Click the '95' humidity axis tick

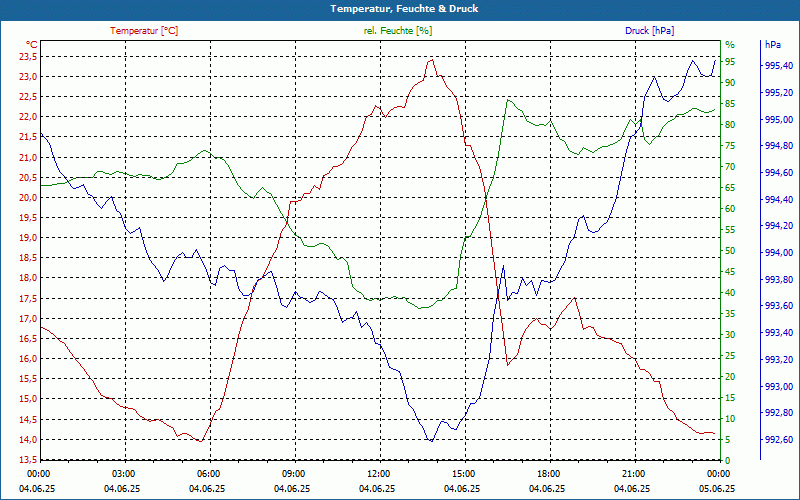tap(730, 62)
